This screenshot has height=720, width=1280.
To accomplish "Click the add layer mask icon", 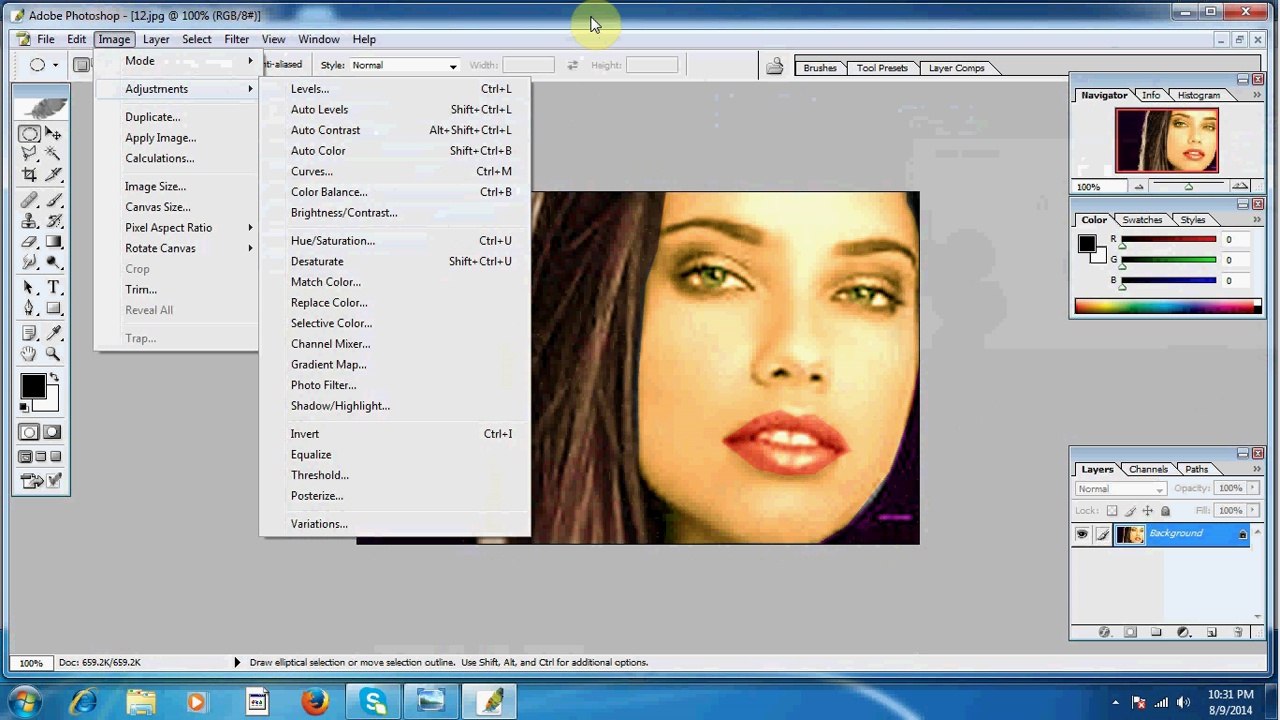I will point(1130,632).
